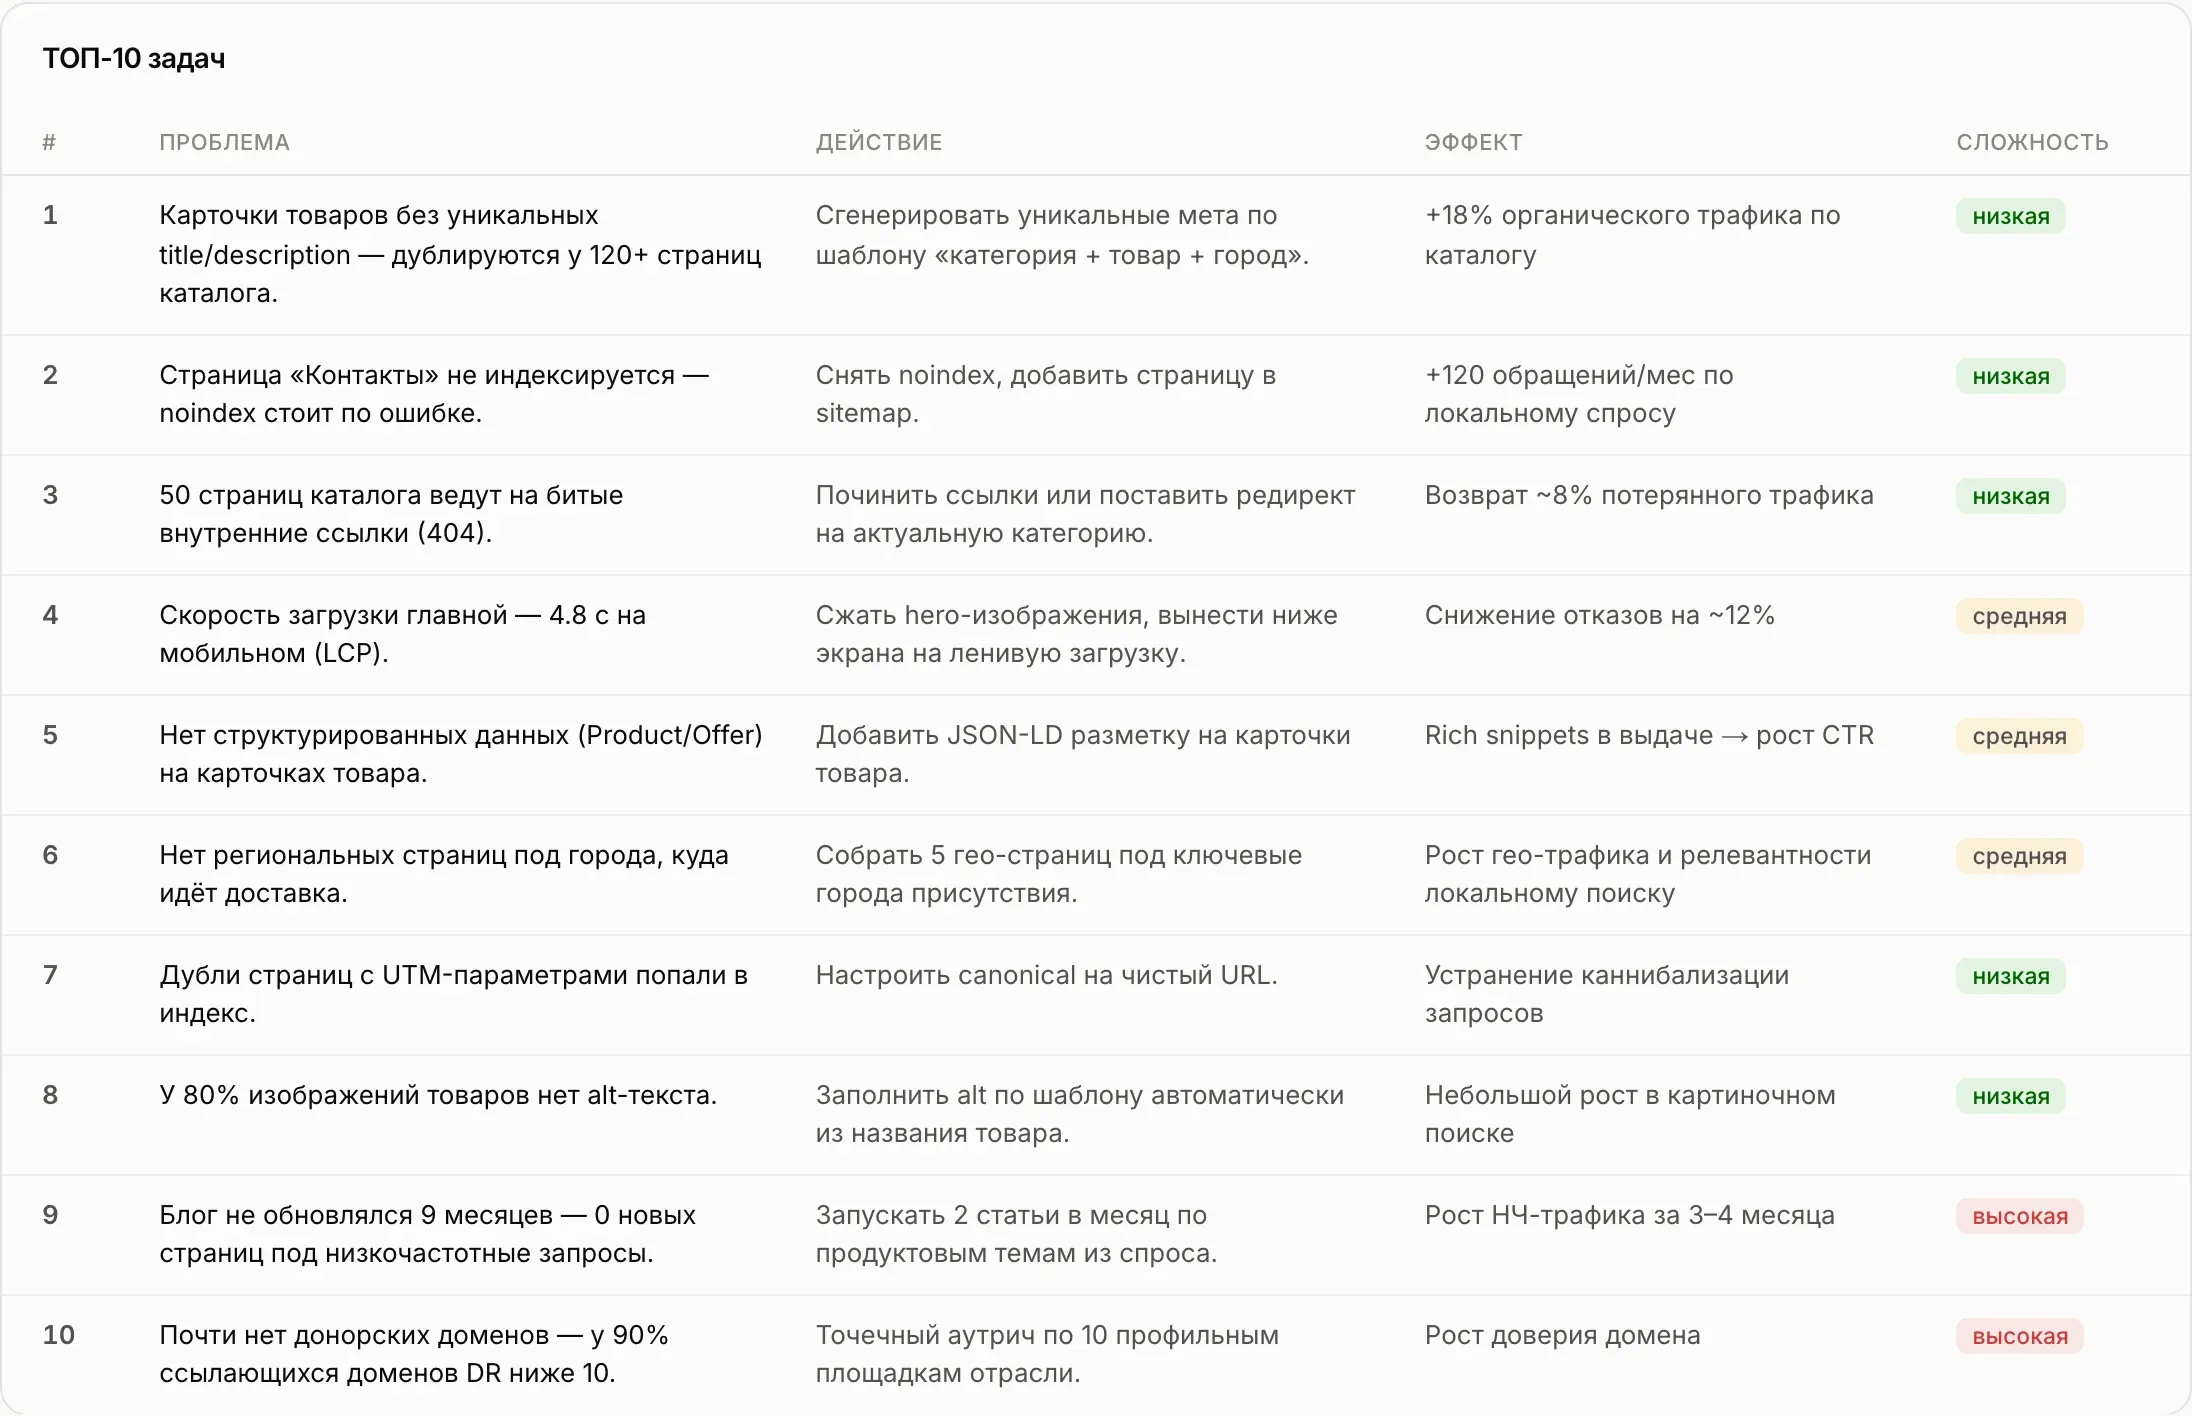
Task: Click the «низкая» badge for the Контакты page row
Action: [x=2010, y=376]
